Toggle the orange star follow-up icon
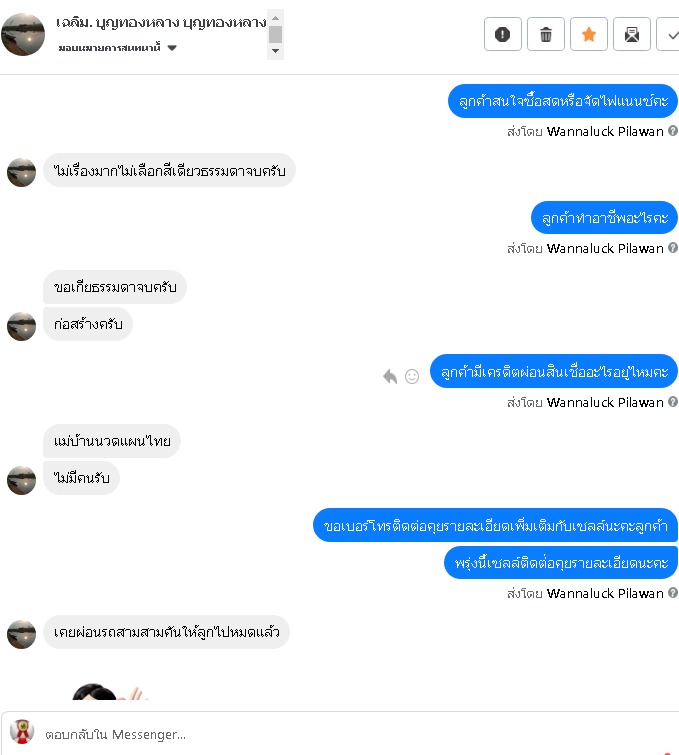The height and width of the screenshot is (755, 679). [x=588, y=34]
